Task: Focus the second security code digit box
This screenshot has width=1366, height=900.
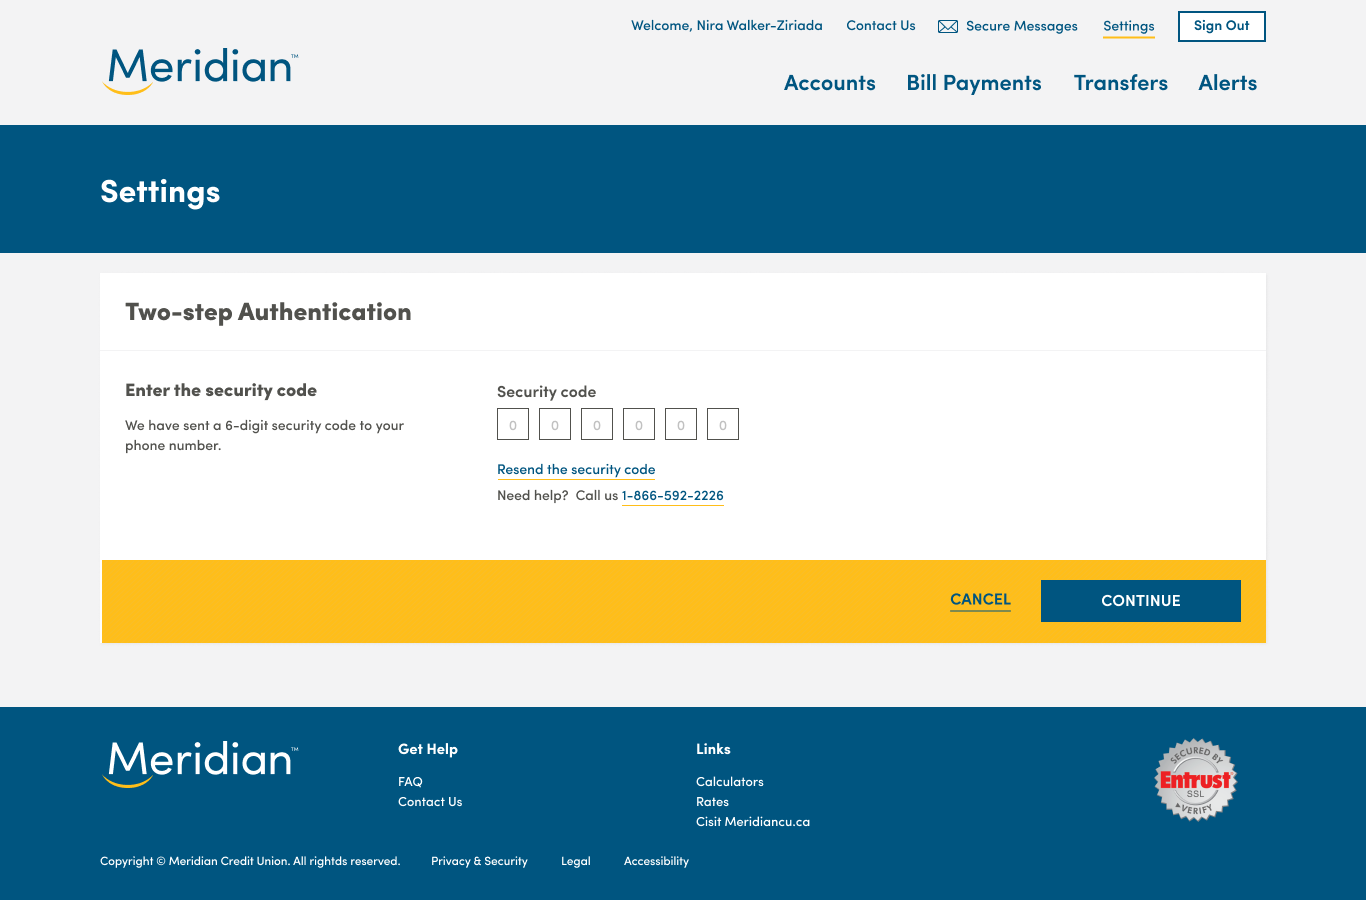Action: (x=555, y=424)
